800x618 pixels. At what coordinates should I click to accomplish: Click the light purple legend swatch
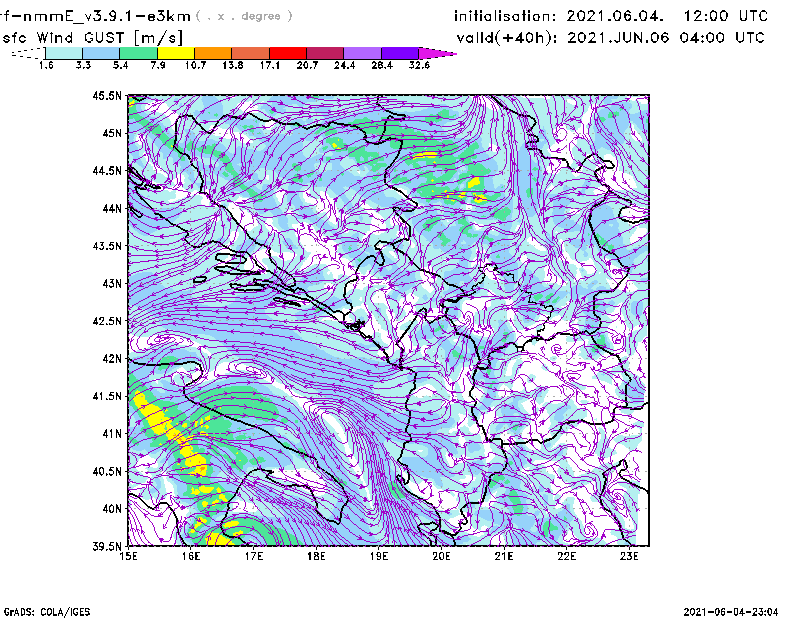coord(363,53)
